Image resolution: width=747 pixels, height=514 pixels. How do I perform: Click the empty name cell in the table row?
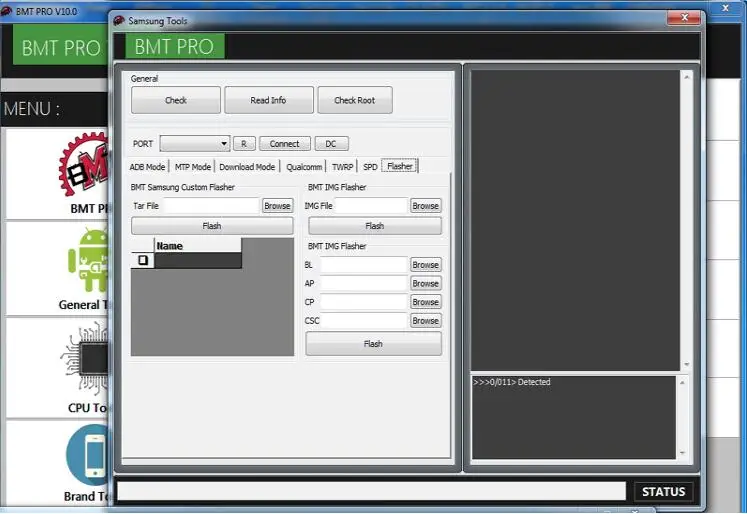pos(198,261)
